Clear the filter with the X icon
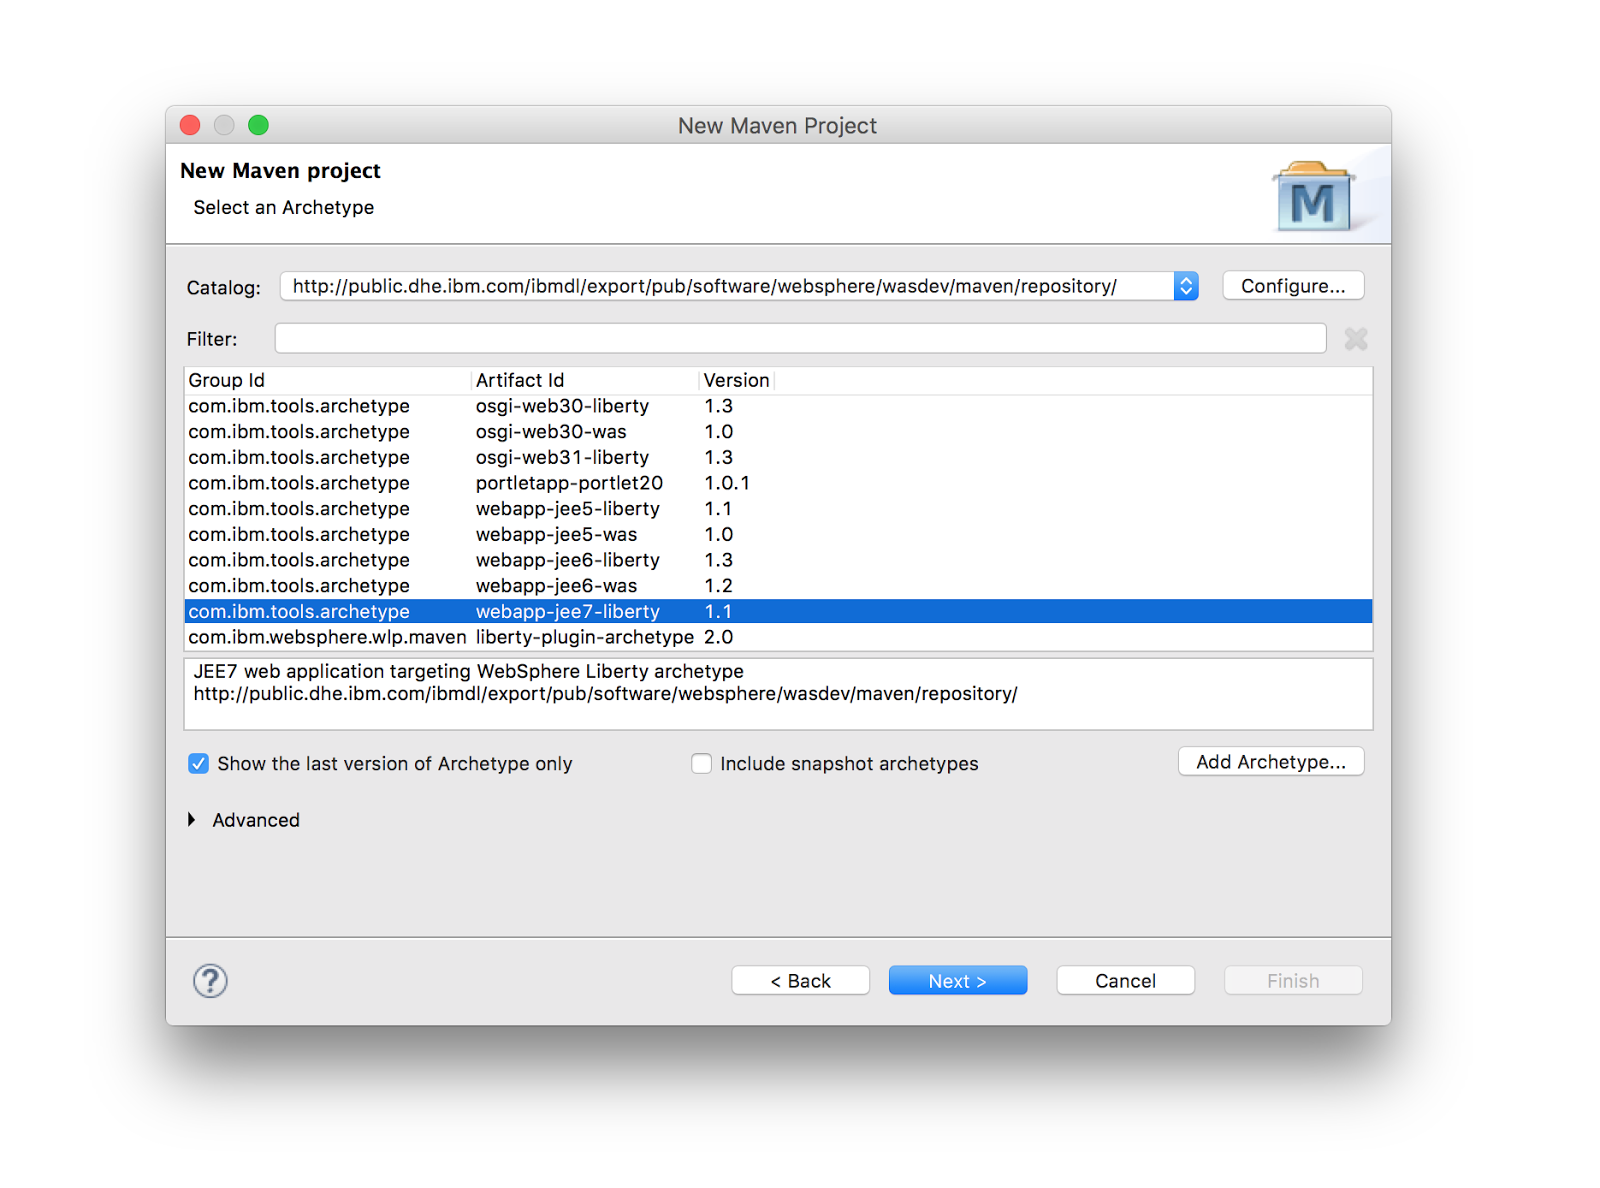1600x1188 pixels. [1356, 339]
